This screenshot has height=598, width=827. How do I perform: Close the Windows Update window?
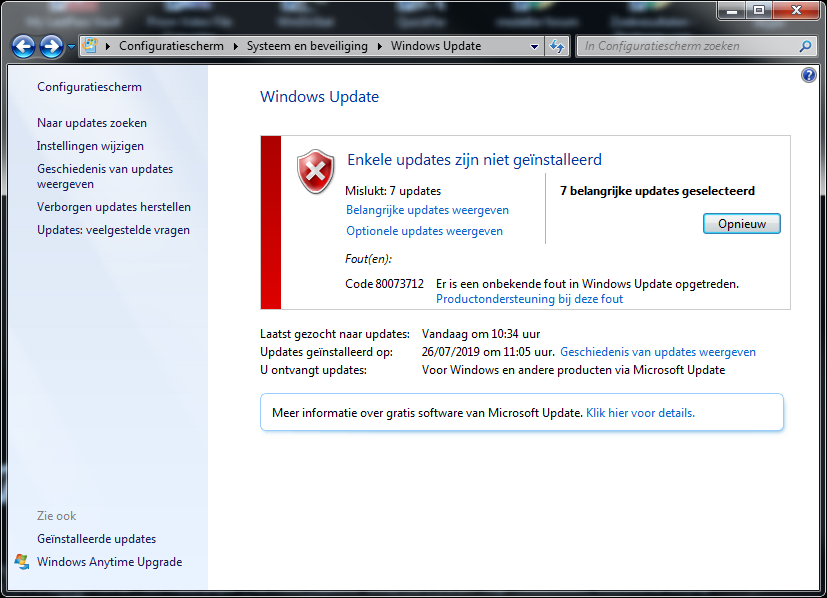(796, 10)
